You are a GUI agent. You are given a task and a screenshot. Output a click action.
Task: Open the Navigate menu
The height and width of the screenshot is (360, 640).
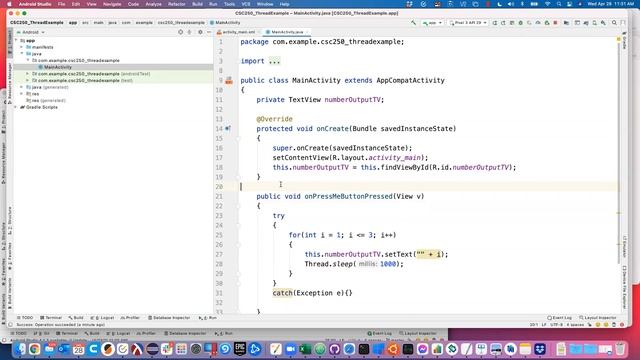[x=112, y=4]
